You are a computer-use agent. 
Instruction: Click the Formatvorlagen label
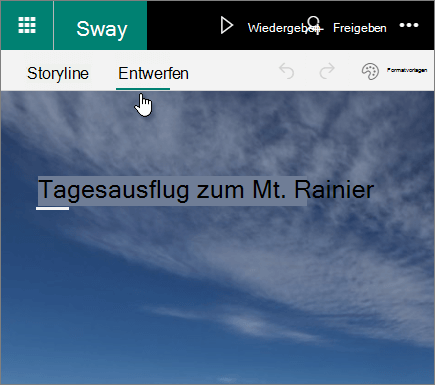coord(407,70)
